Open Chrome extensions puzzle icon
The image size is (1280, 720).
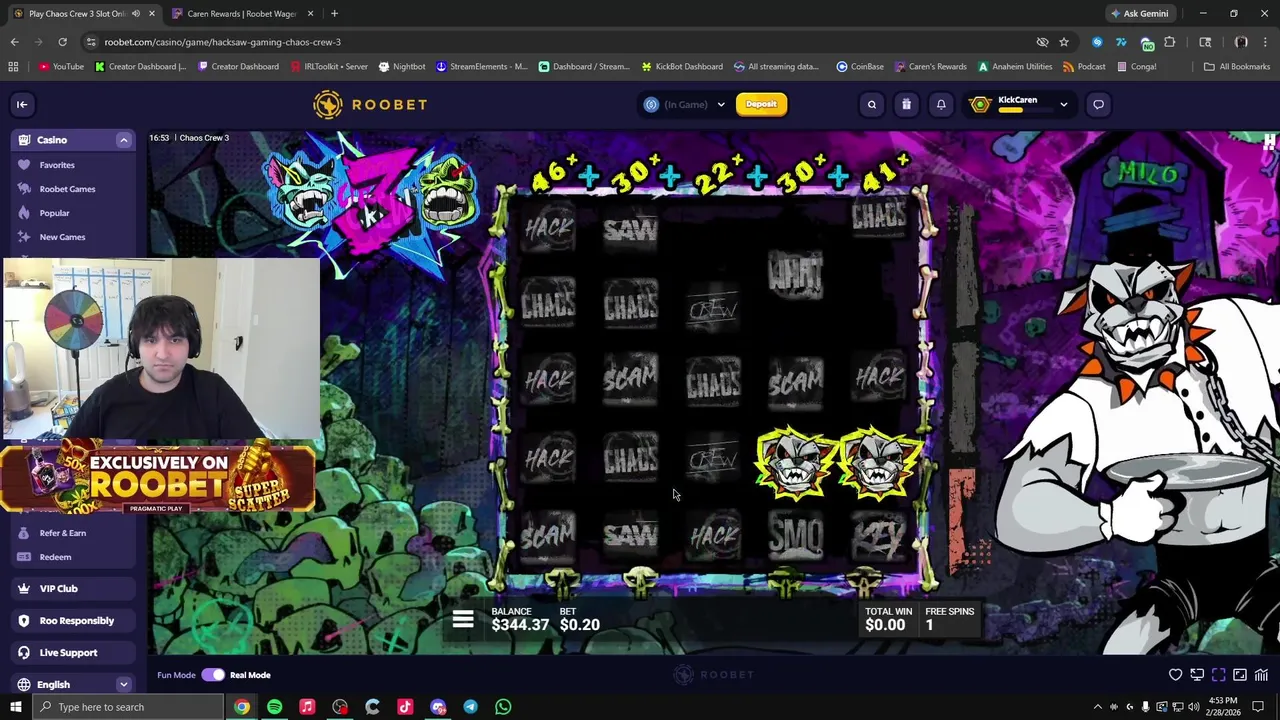pyautogui.click(x=1170, y=42)
